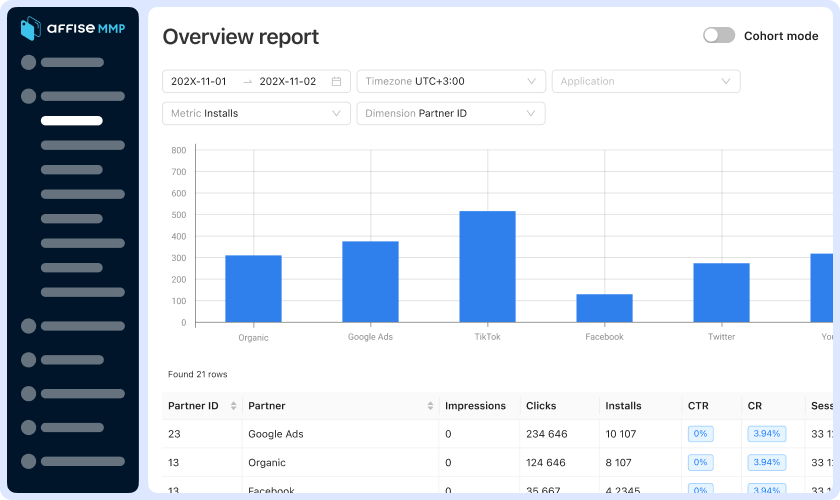The width and height of the screenshot is (840, 500).
Task: Sort by Partner ID column arrows
Action: pyautogui.click(x=234, y=406)
